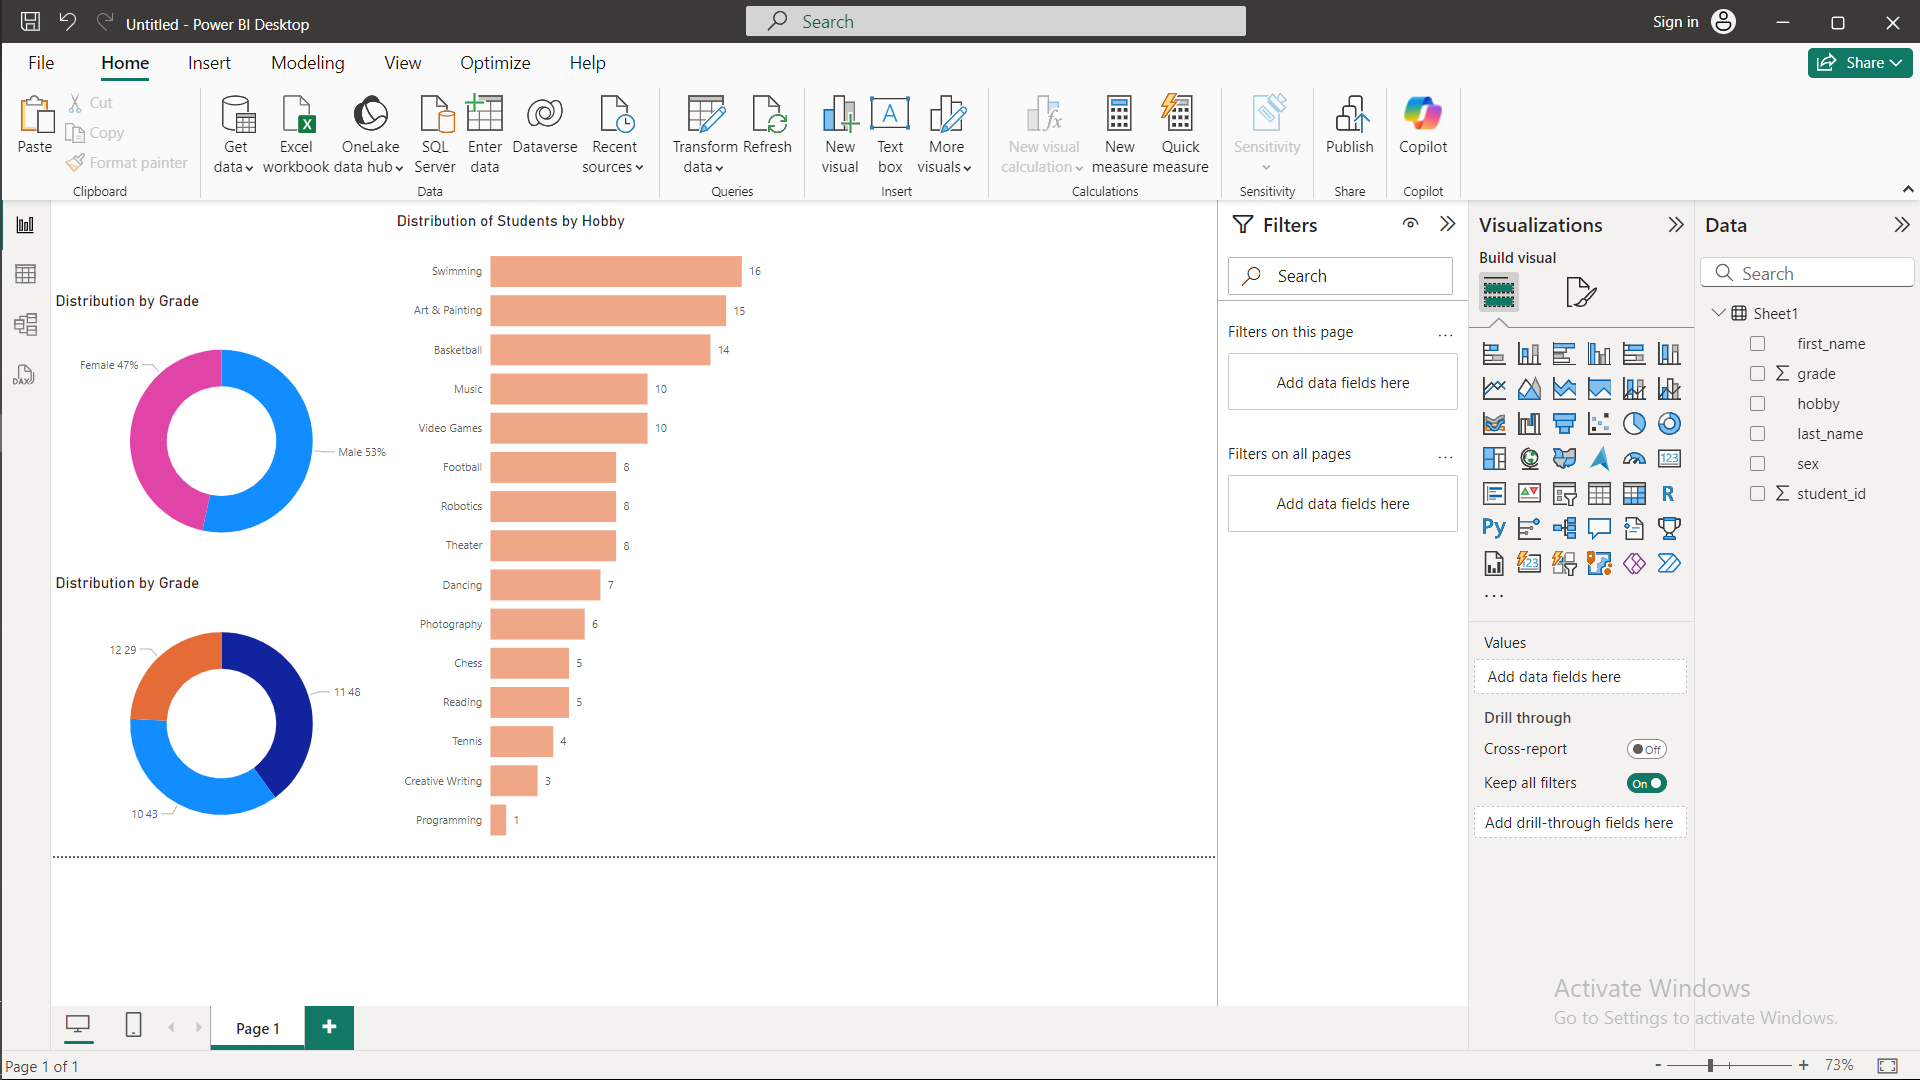Check the hobby field checkbox
The image size is (1920, 1080).
(x=1757, y=404)
